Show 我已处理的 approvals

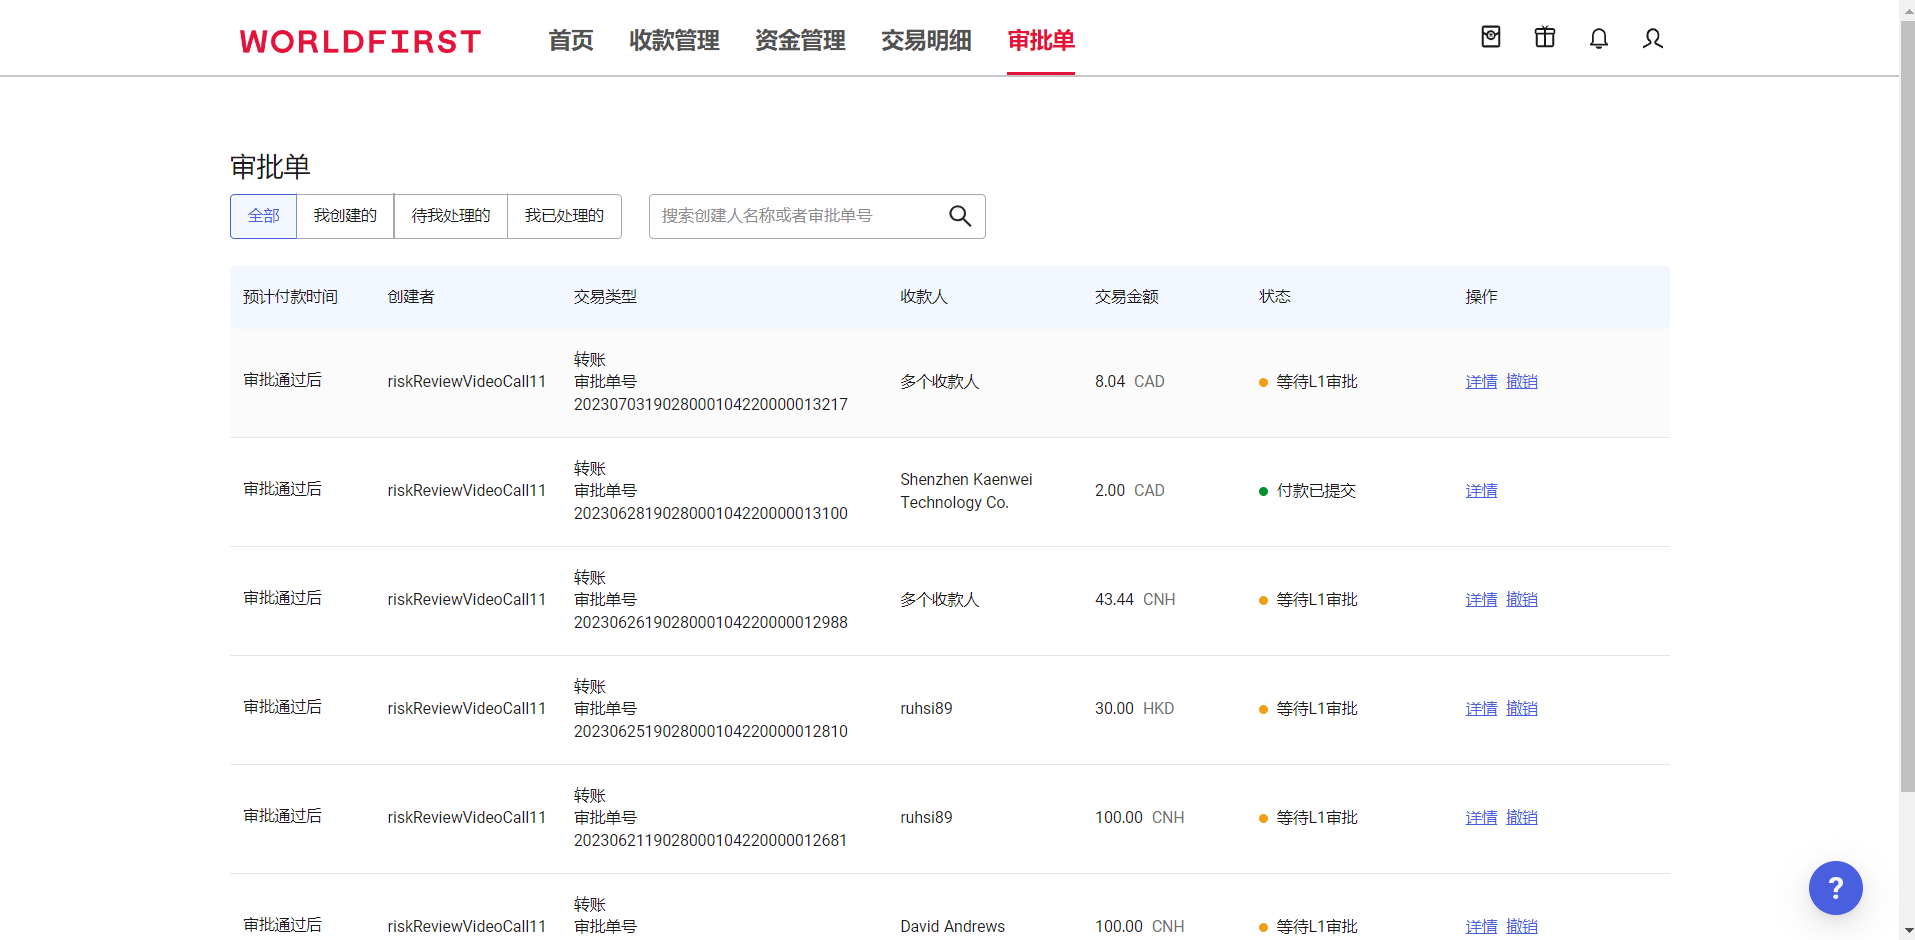(564, 216)
